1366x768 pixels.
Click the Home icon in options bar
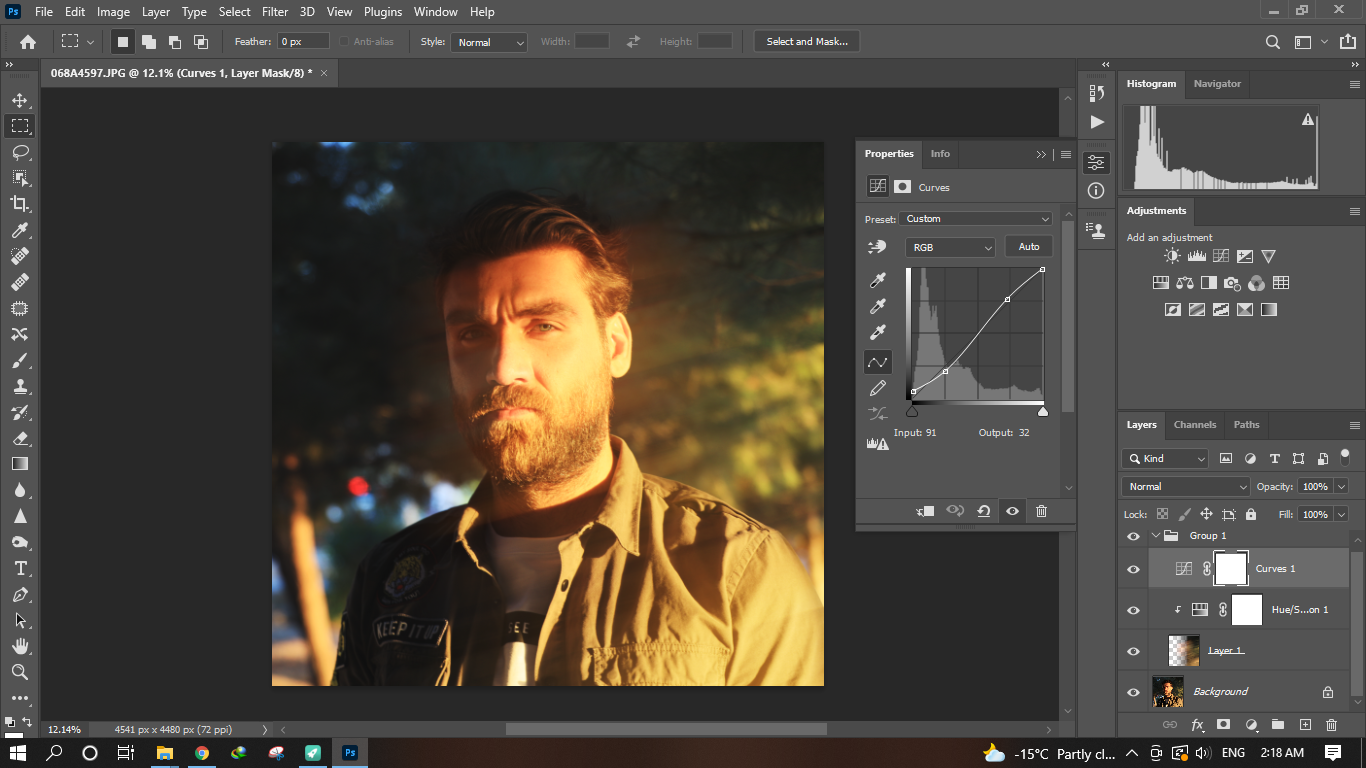pyautogui.click(x=28, y=42)
